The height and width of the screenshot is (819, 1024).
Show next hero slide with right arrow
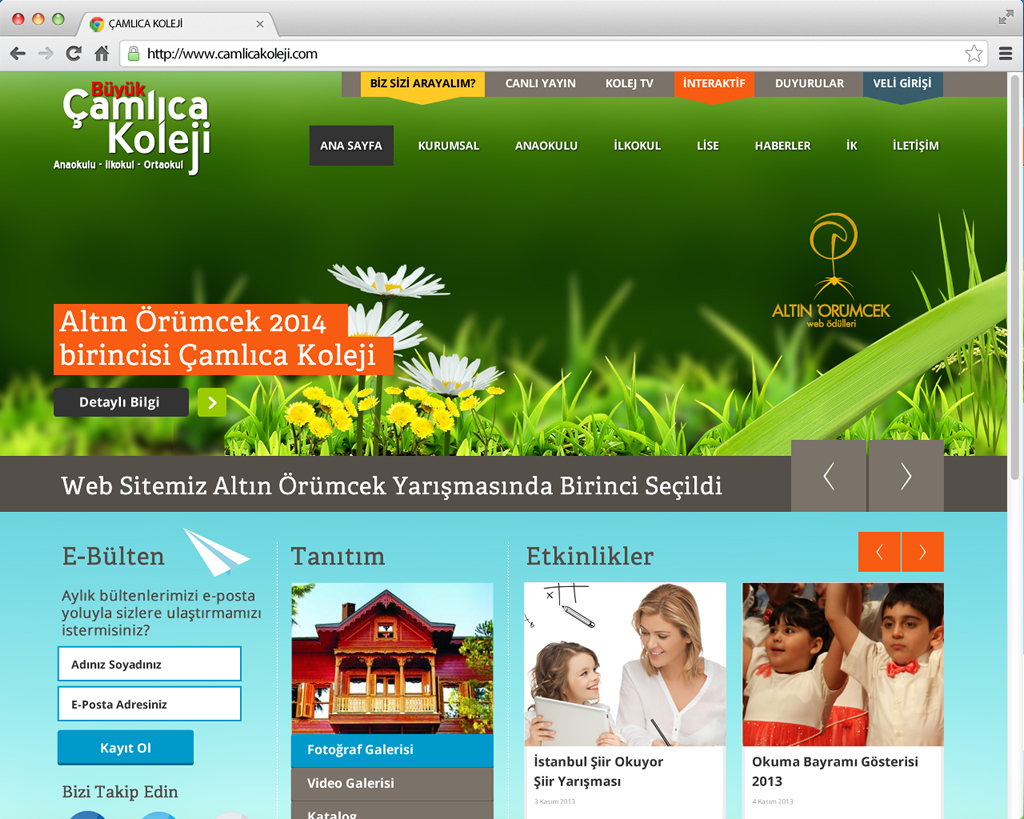(x=906, y=476)
